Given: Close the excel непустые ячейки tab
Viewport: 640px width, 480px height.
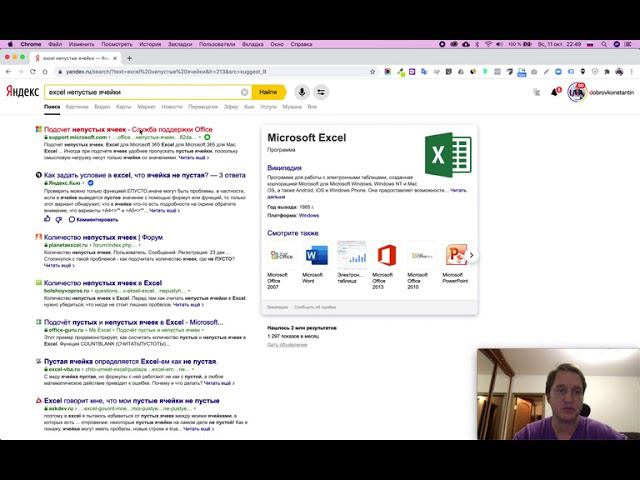Looking at the screenshot, I should (115, 58).
